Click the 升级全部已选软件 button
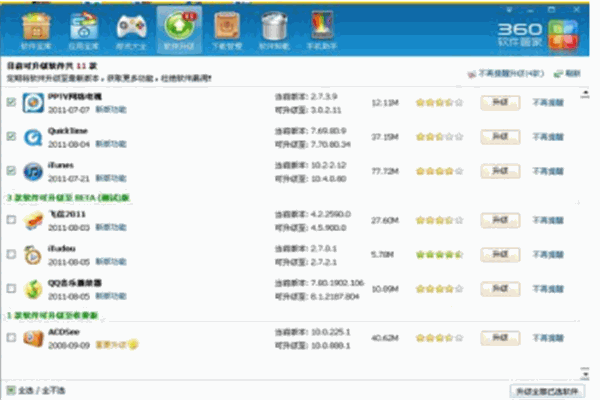600x400 pixels. 548,391
